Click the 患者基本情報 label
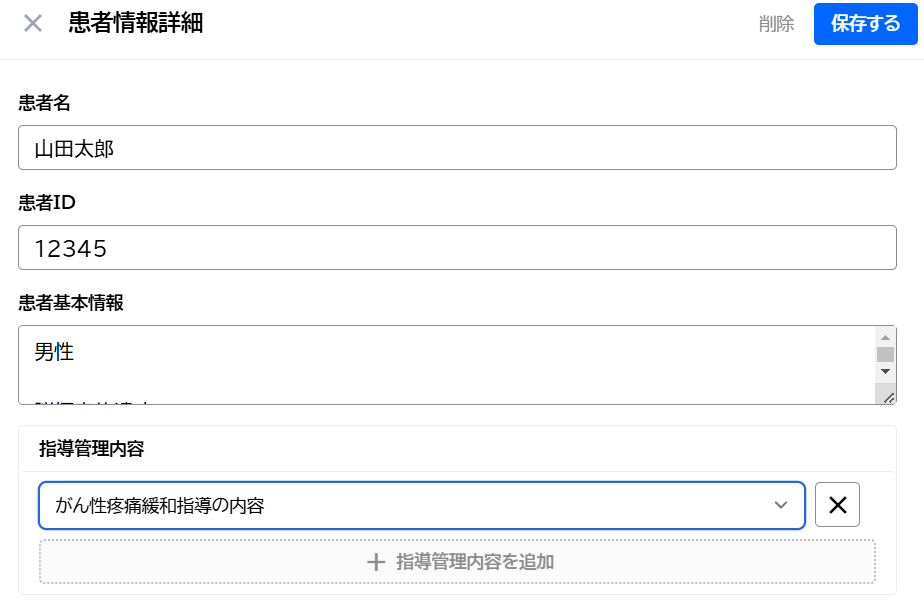The width and height of the screenshot is (924, 608). coord(70,303)
